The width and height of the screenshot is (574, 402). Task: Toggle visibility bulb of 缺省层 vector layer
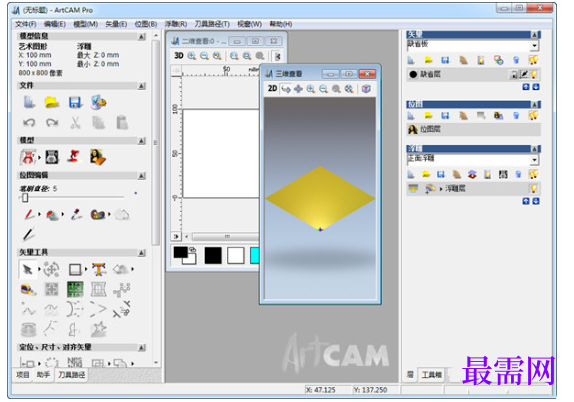[x=534, y=74]
